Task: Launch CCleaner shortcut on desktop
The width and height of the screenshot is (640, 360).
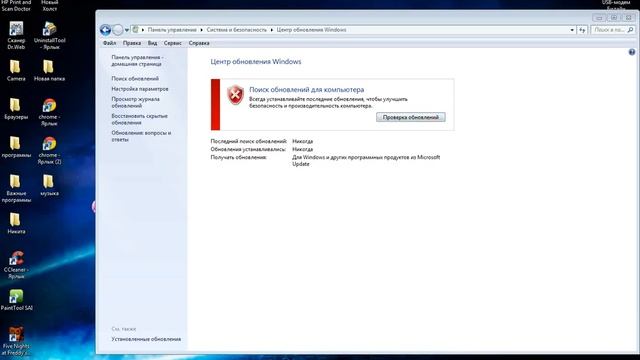Action: [x=16, y=264]
